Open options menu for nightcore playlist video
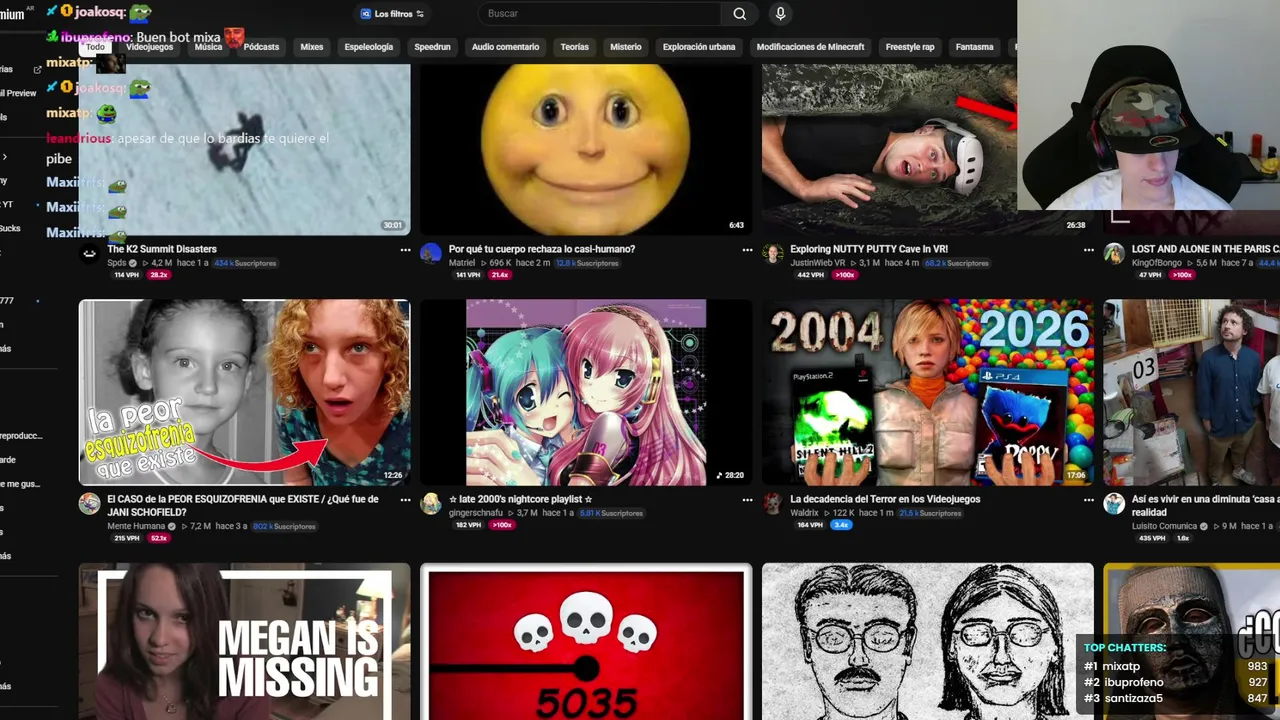 (x=747, y=500)
